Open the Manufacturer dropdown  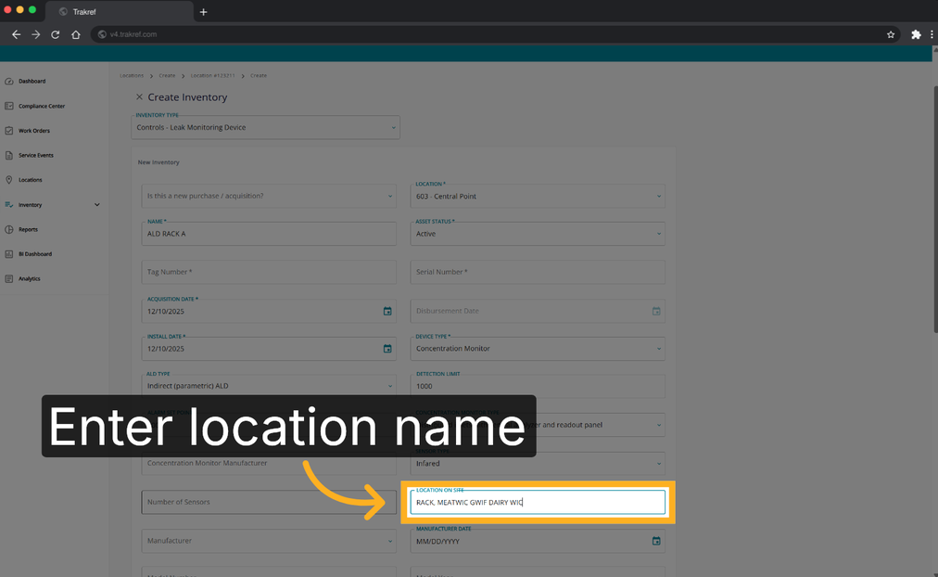[x=269, y=541]
